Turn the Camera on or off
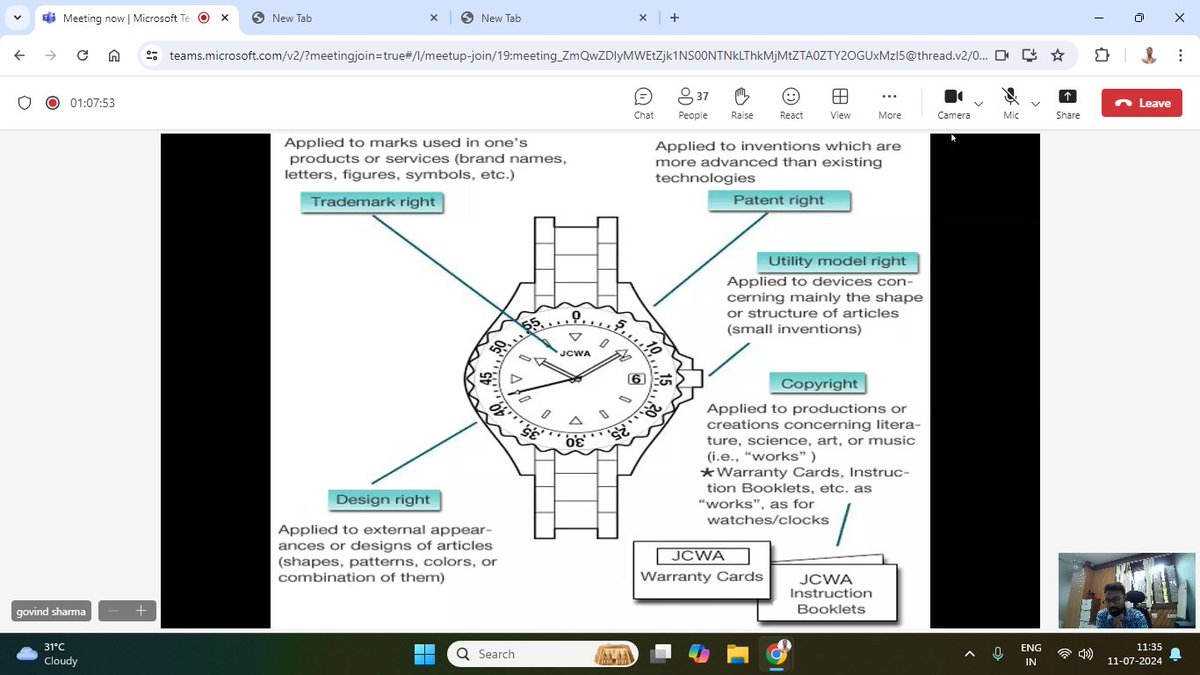 point(953,103)
